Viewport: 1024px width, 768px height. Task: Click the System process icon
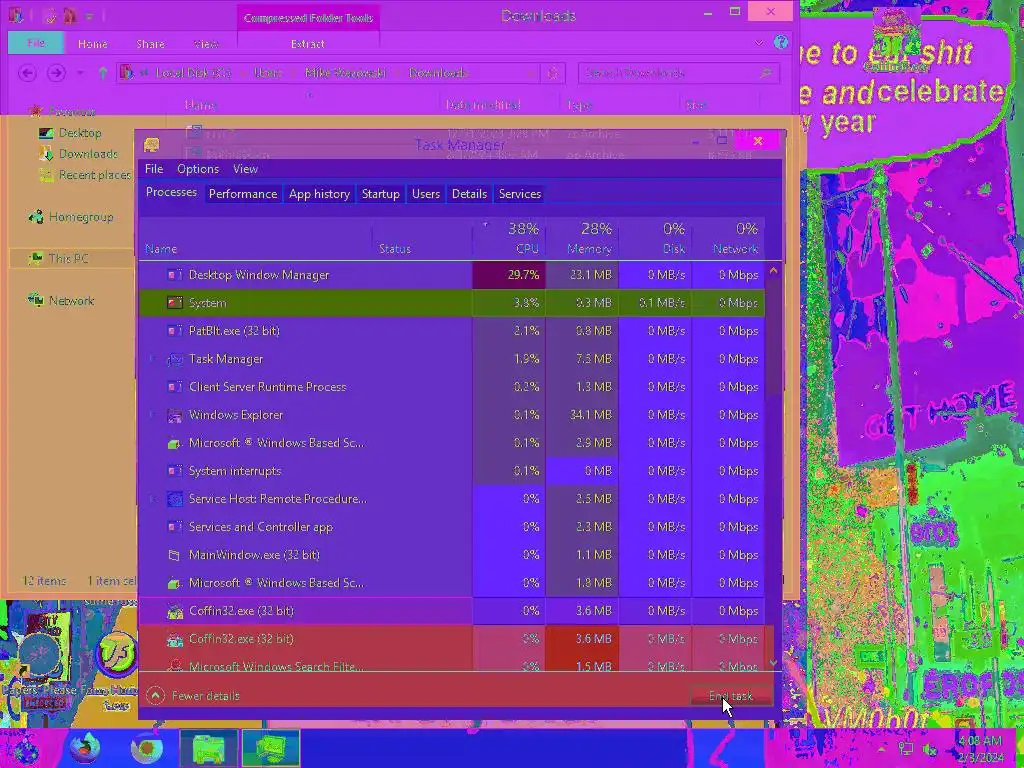coord(174,303)
